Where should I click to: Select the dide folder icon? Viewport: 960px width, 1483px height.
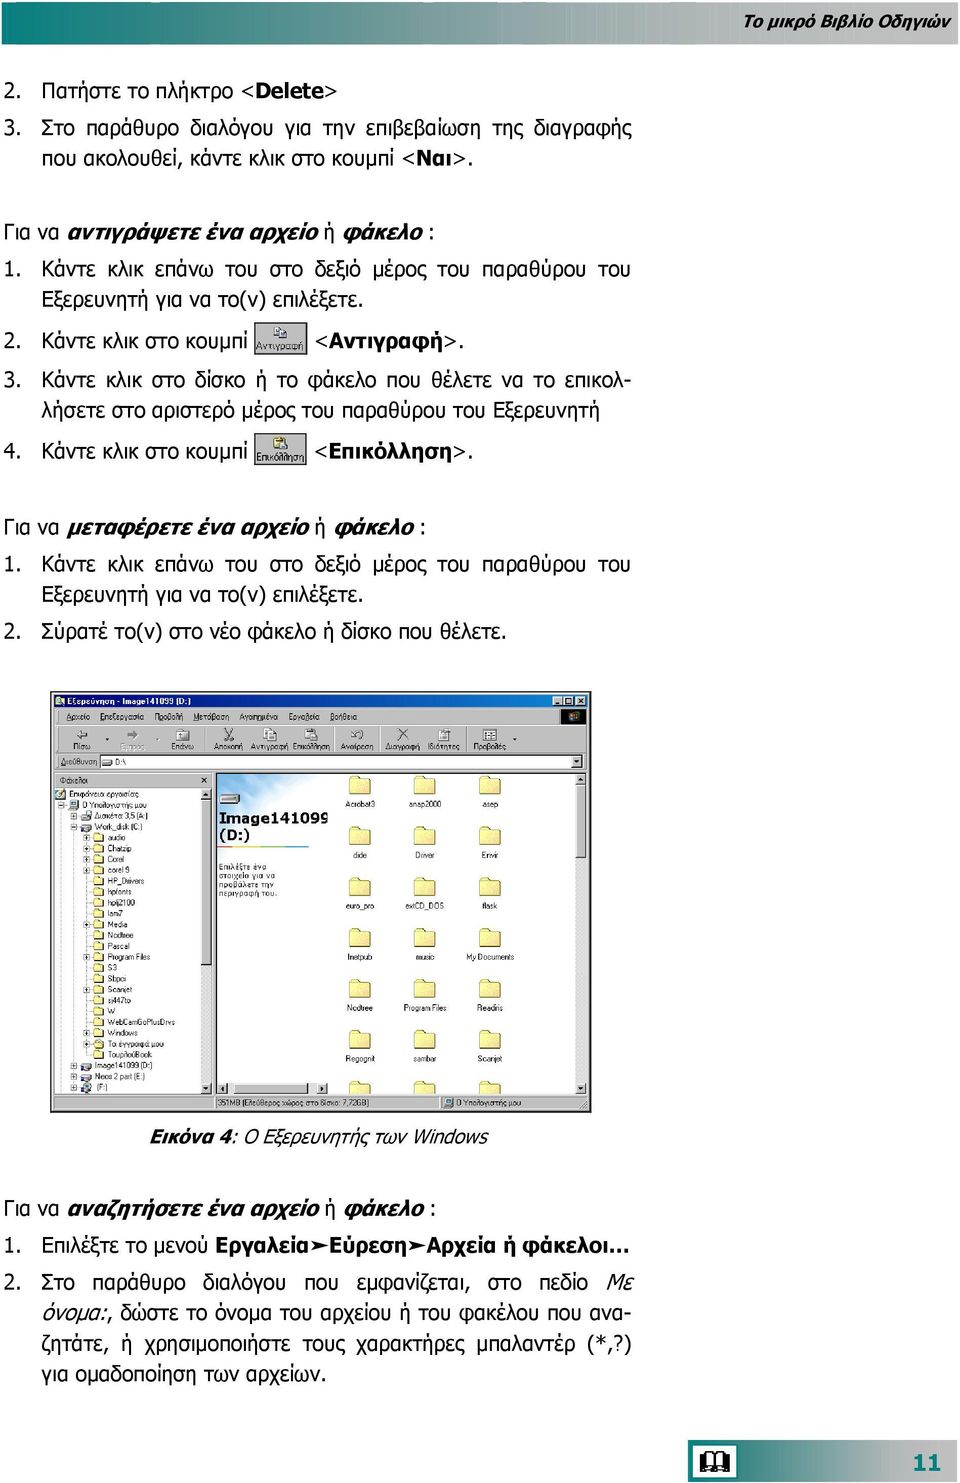pyautogui.click(x=360, y=836)
